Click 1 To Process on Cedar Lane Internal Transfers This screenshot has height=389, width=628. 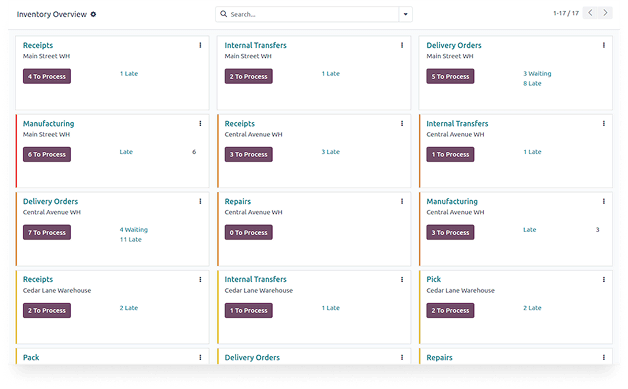tap(249, 310)
